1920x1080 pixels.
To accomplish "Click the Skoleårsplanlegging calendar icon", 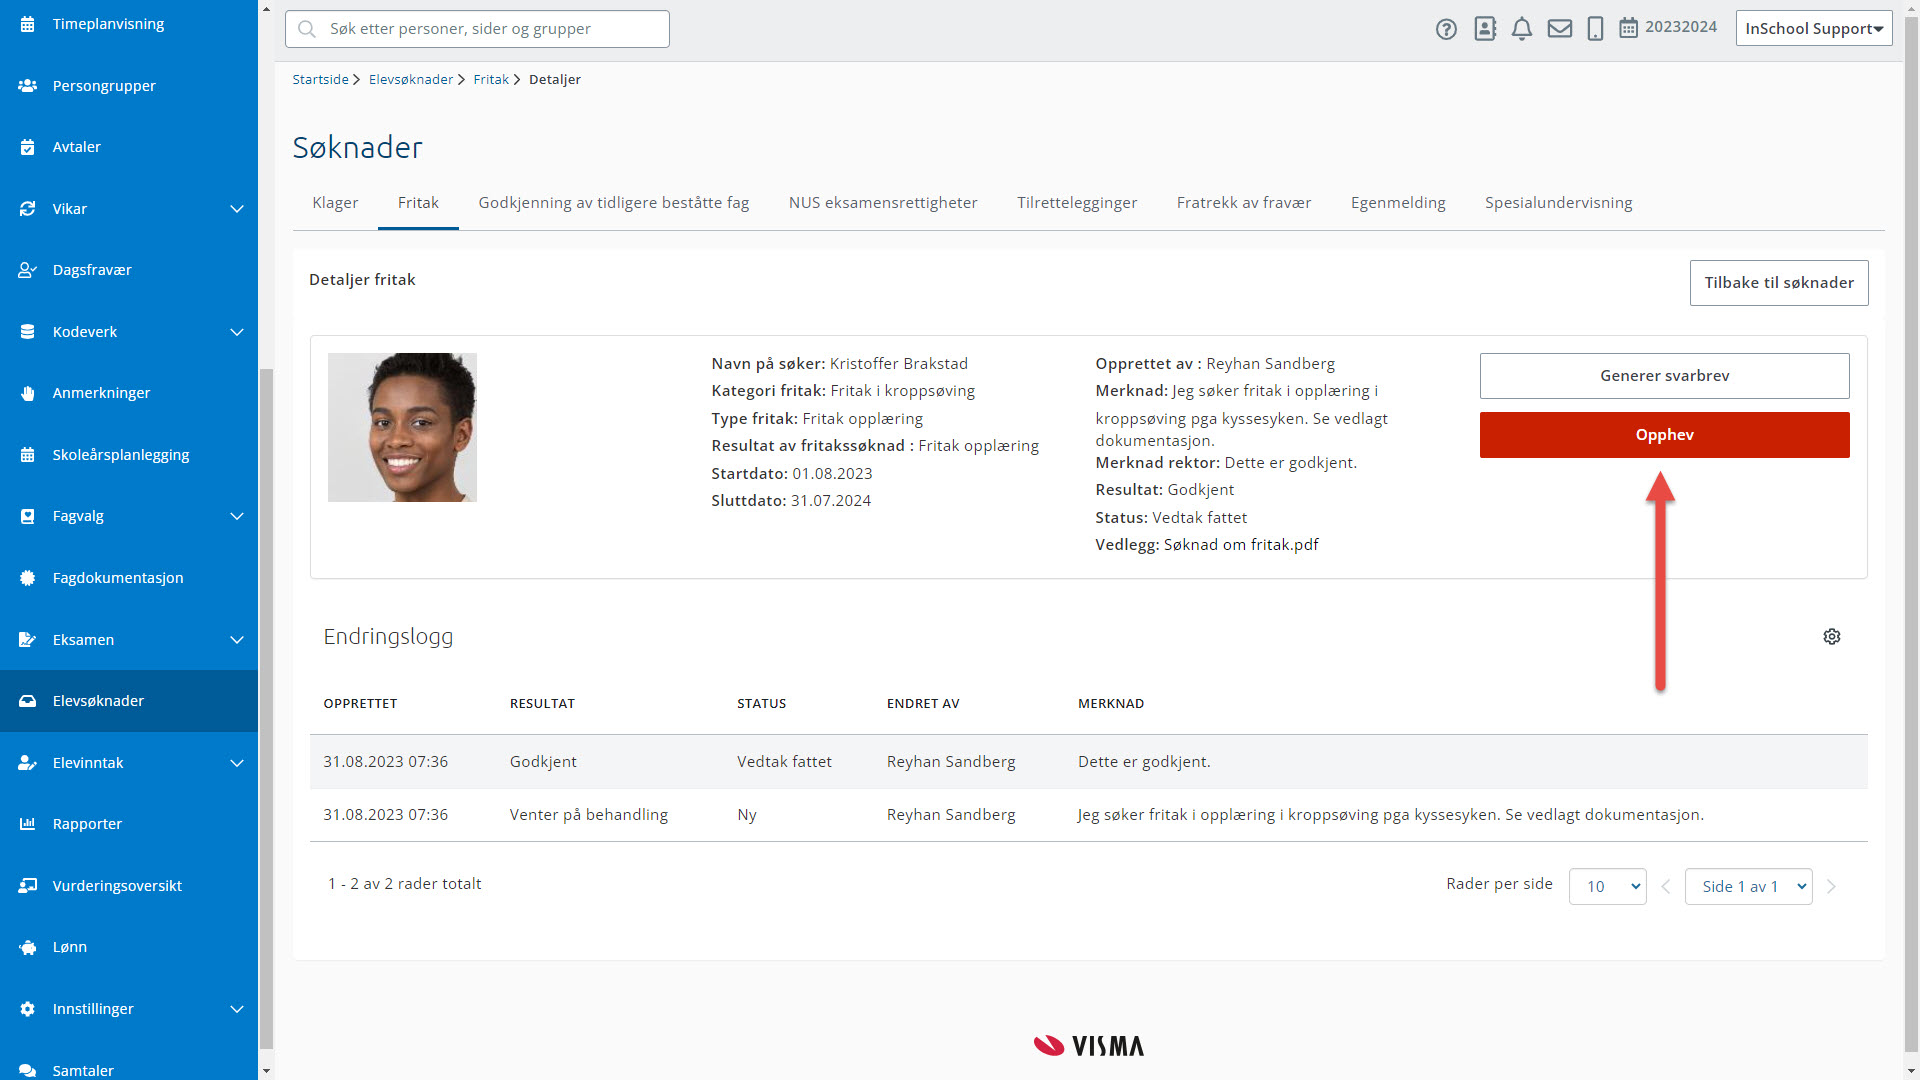I will coord(28,455).
